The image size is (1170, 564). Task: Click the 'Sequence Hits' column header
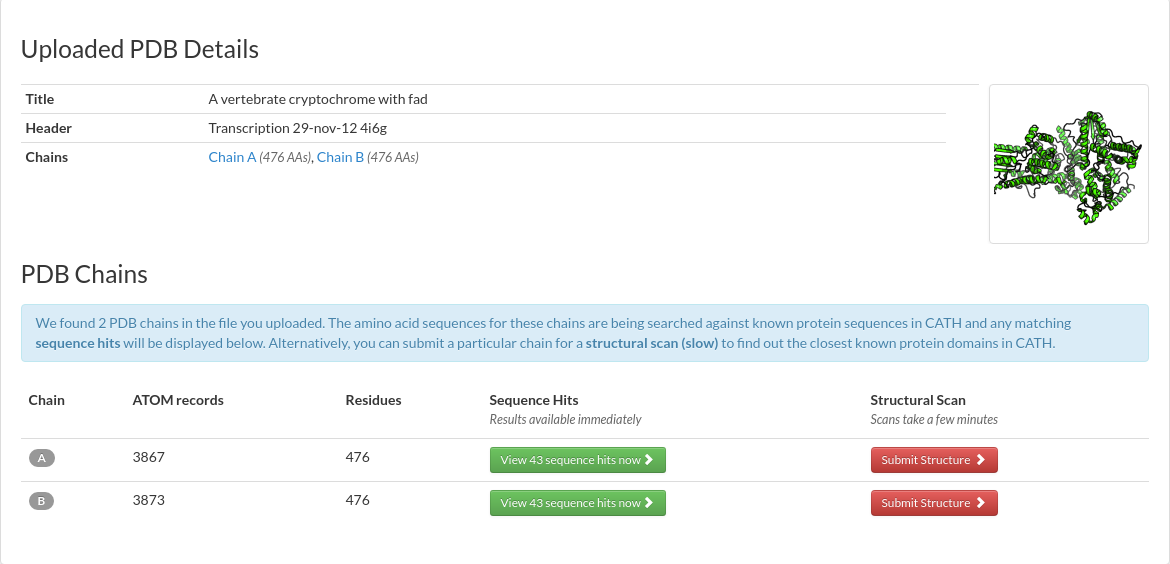pyautogui.click(x=534, y=400)
